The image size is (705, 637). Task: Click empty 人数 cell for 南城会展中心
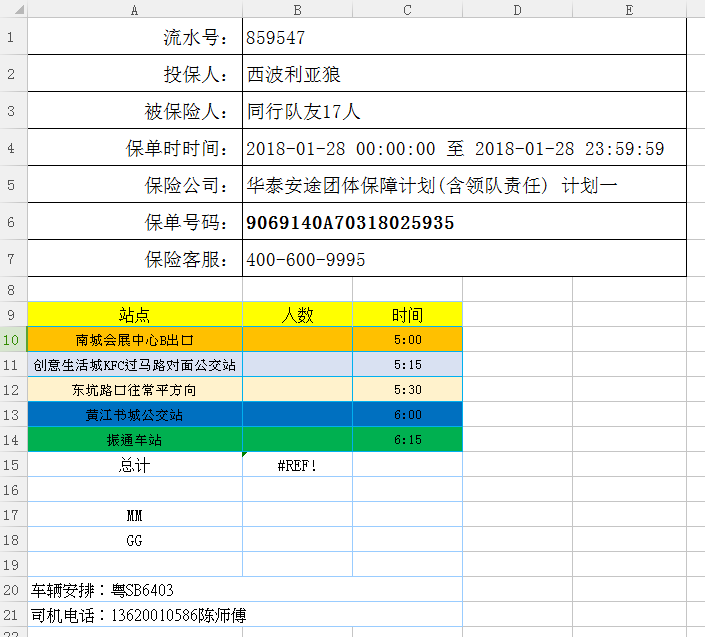pyautogui.click(x=297, y=339)
